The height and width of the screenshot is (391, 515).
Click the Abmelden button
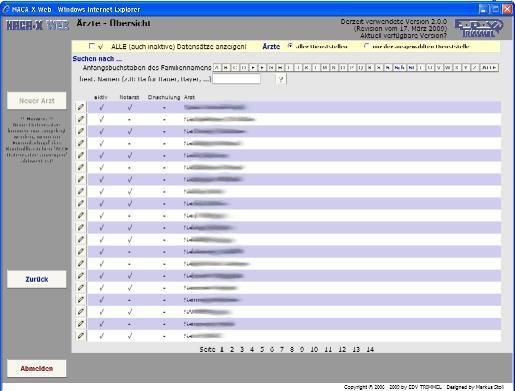click(37, 368)
